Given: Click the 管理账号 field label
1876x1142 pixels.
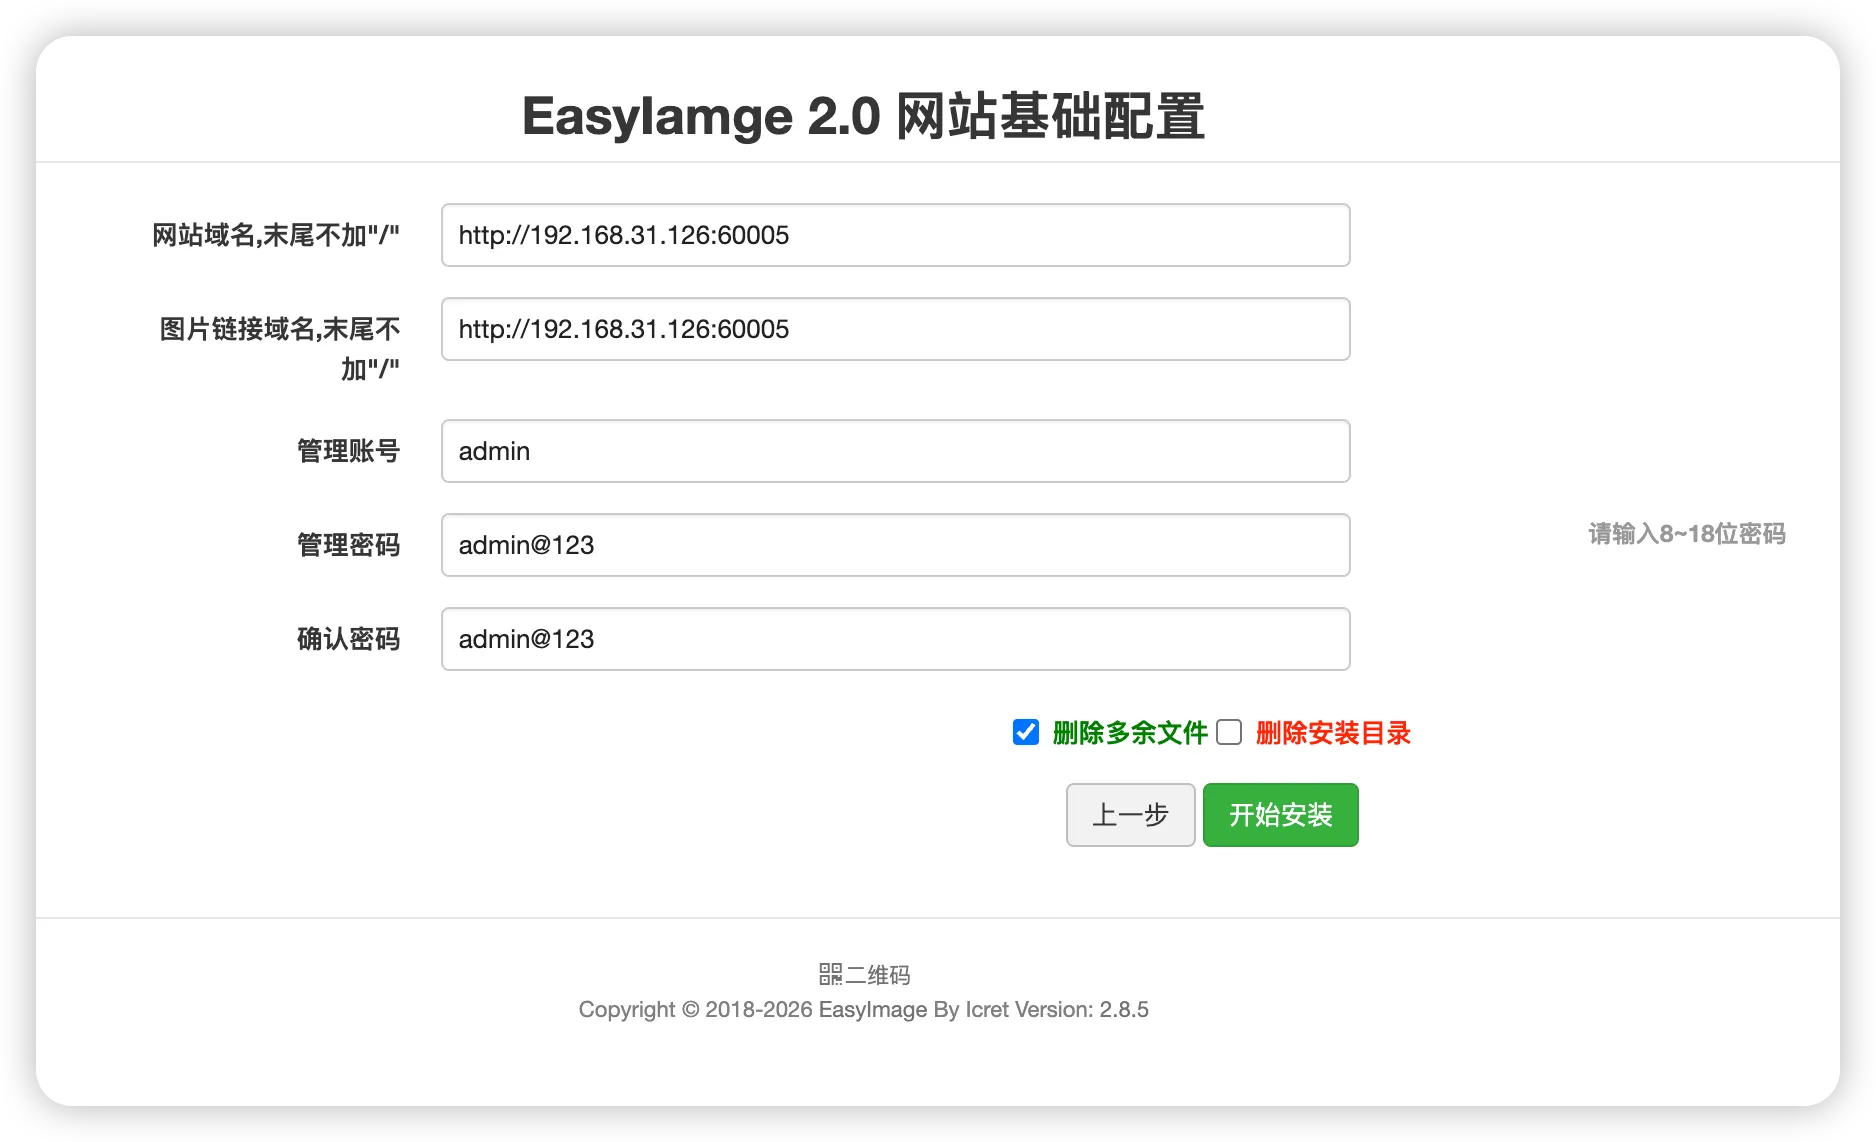Looking at the screenshot, I should [348, 451].
